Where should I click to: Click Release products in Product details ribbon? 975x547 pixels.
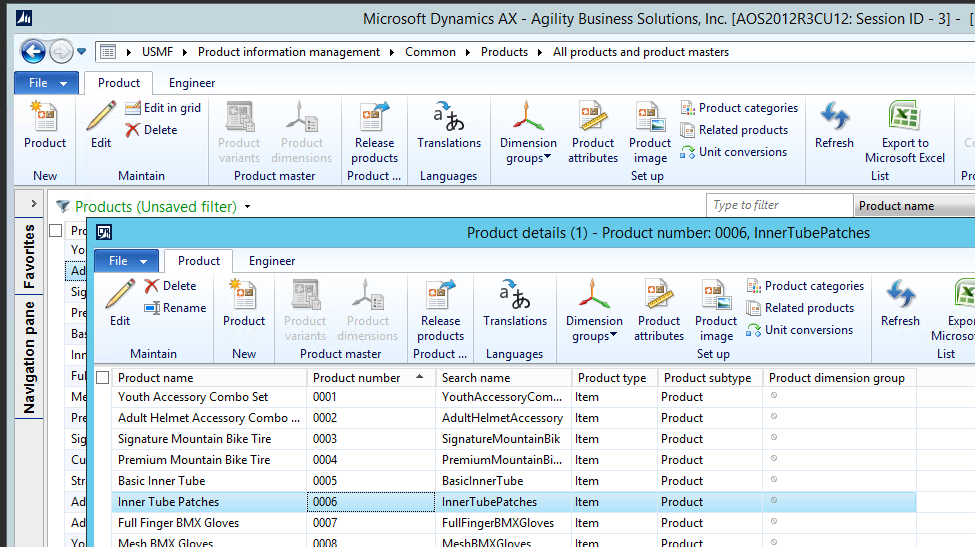(440, 310)
